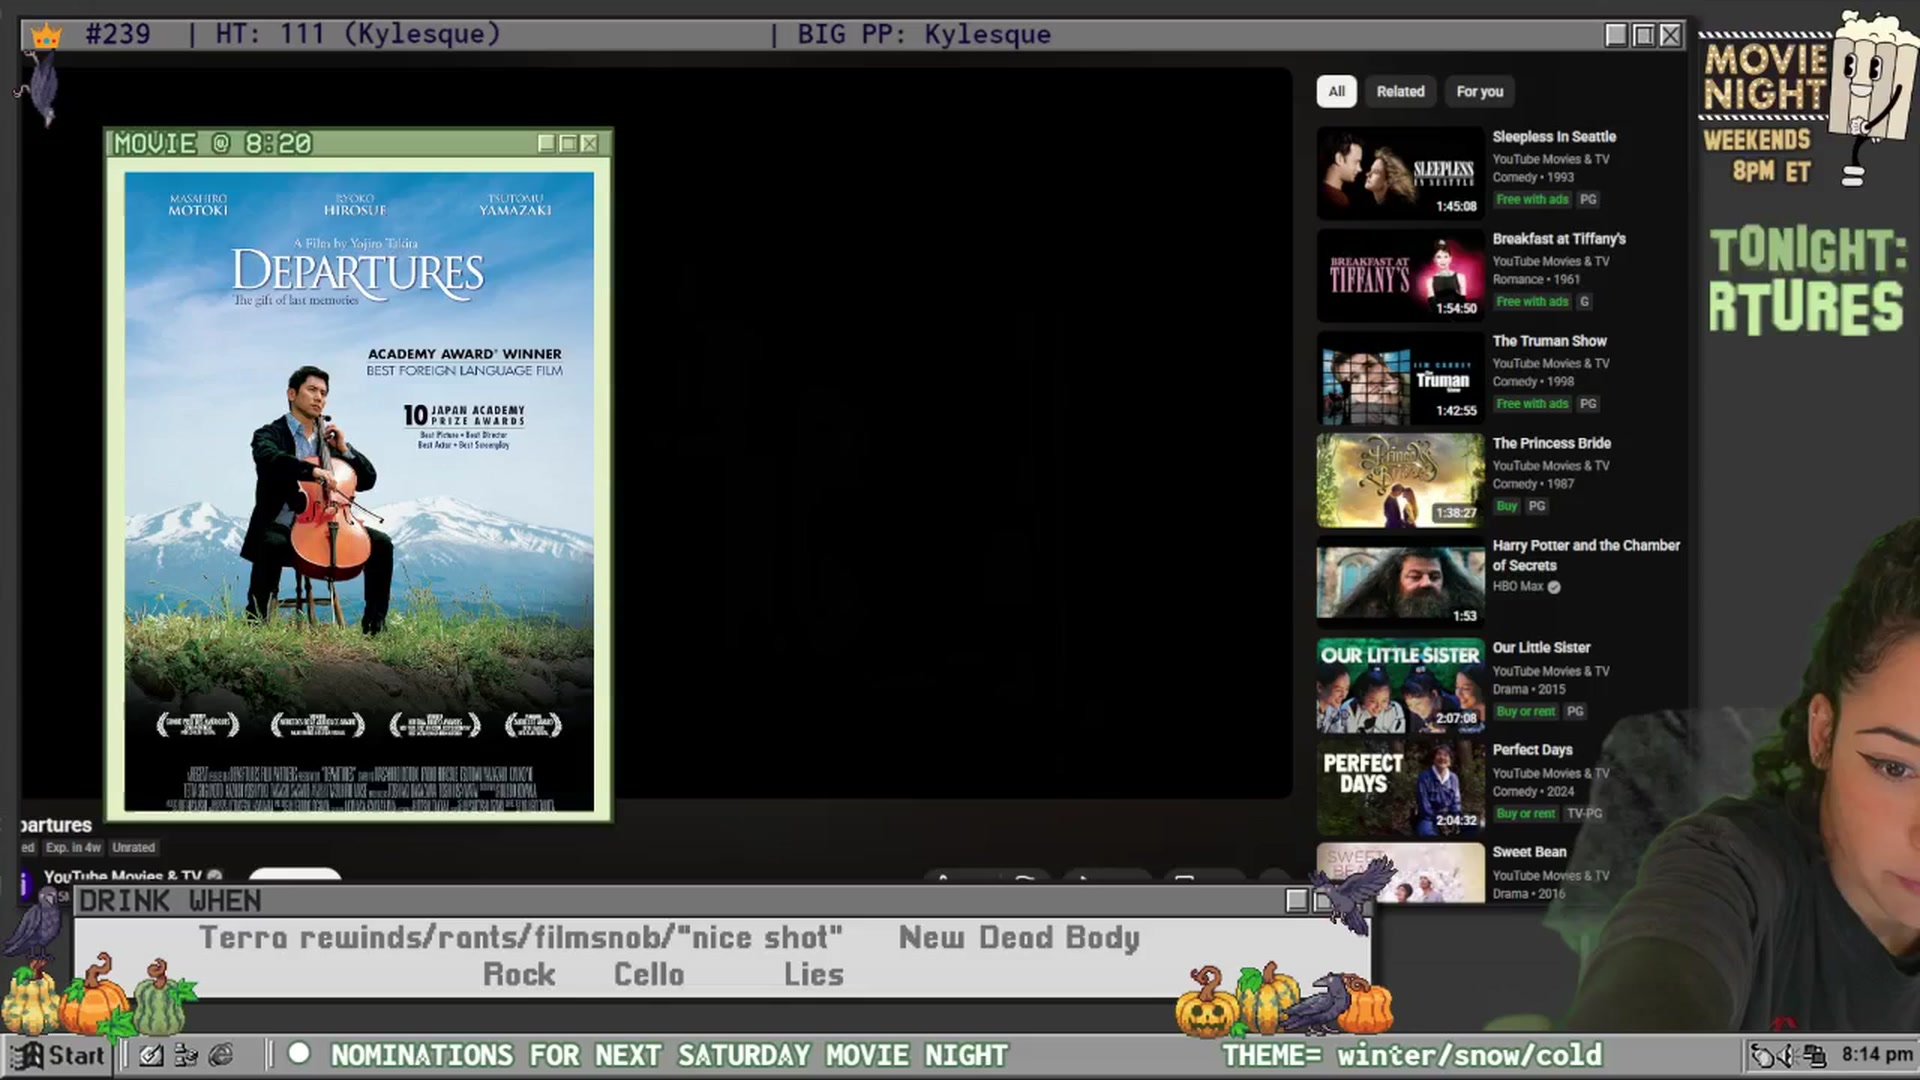Image resolution: width=1920 pixels, height=1080 pixels.
Task: Click Our Little Sister title link
Action: click(x=1541, y=648)
